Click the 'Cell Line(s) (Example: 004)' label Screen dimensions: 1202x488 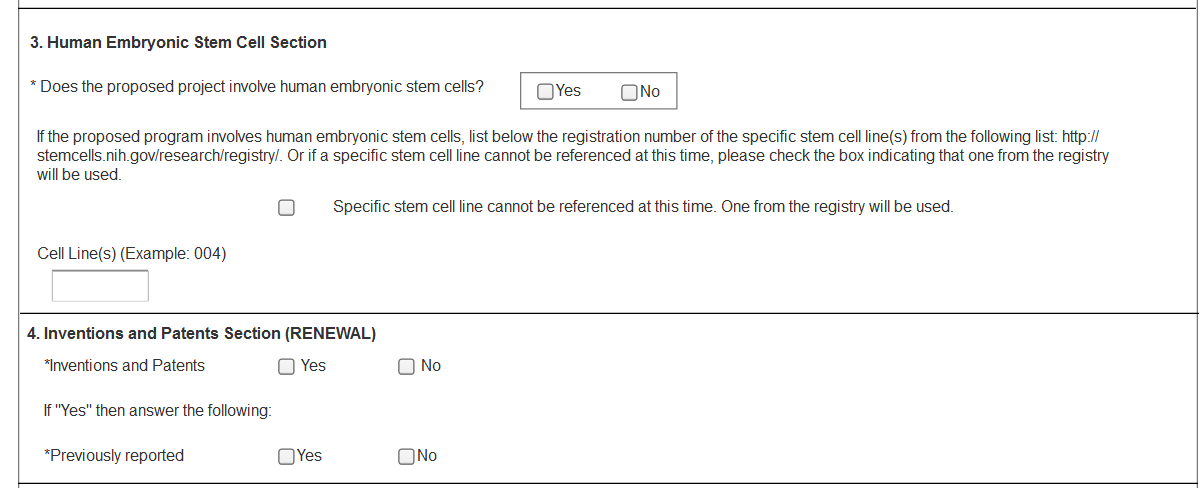point(132,254)
